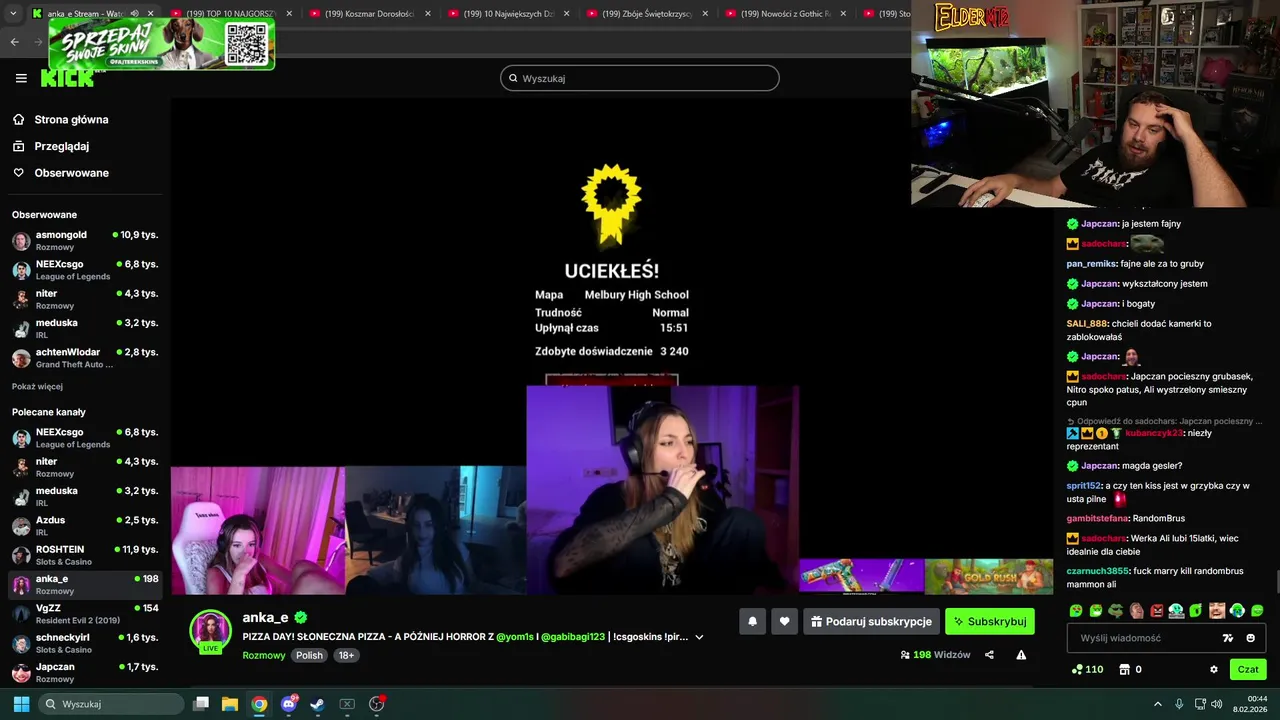Viewport: 1280px width, 720px height.
Task: Show hidden system tray icons chevron
Action: click(1158, 704)
